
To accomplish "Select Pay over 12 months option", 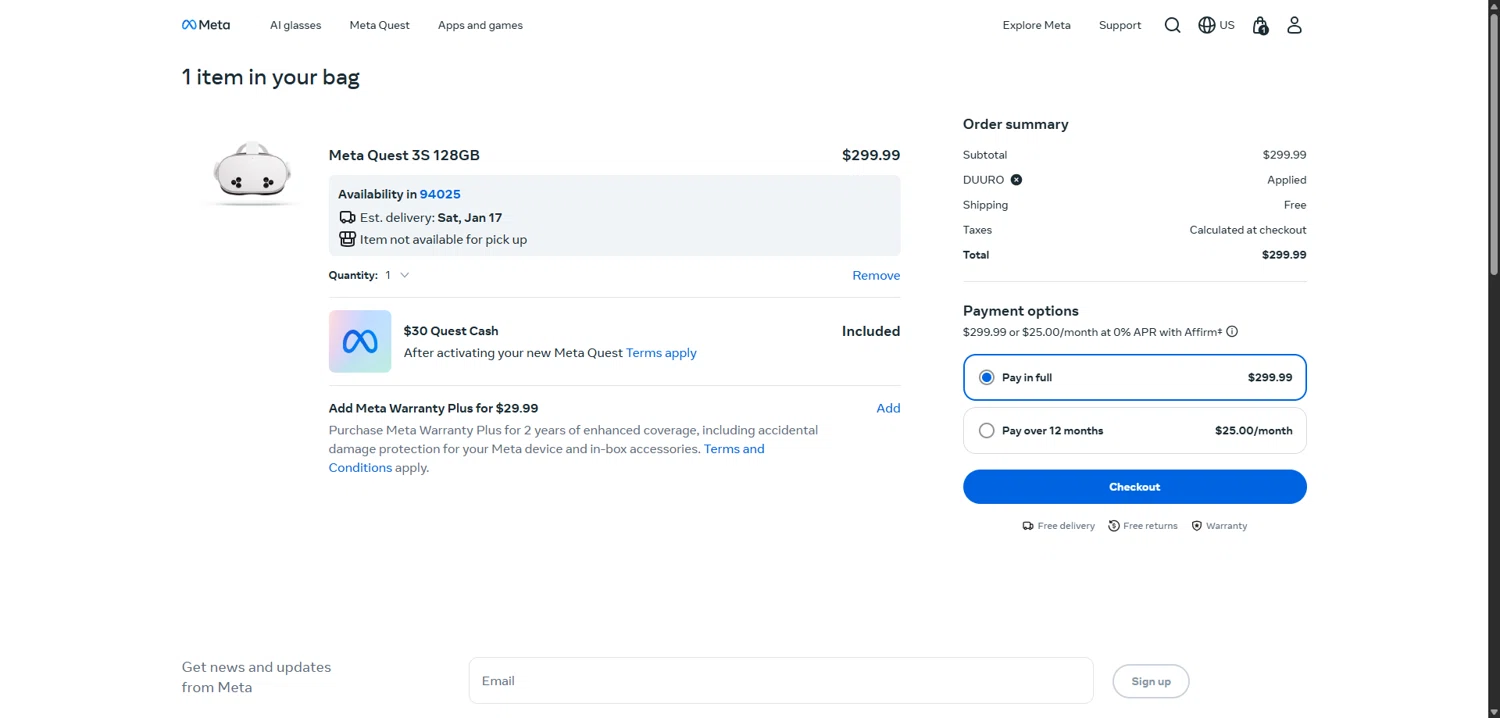I will (1135, 431).
